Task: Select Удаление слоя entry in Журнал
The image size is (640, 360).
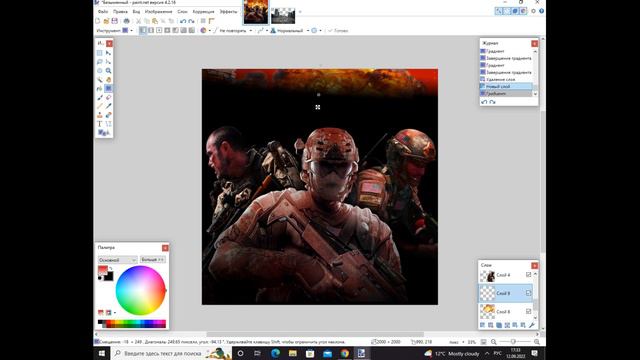Action: click(x=506, y=79)
